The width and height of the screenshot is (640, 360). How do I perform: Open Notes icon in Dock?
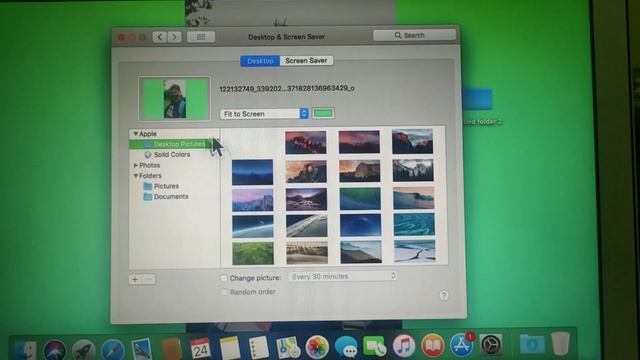coord(229,348)
